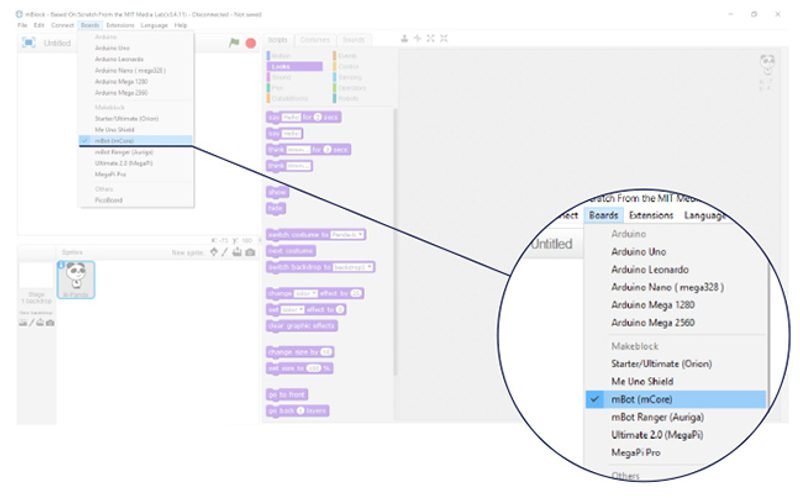Stop the program with the red button
This screenshot has width=800, height=499.
pos(251,43)
